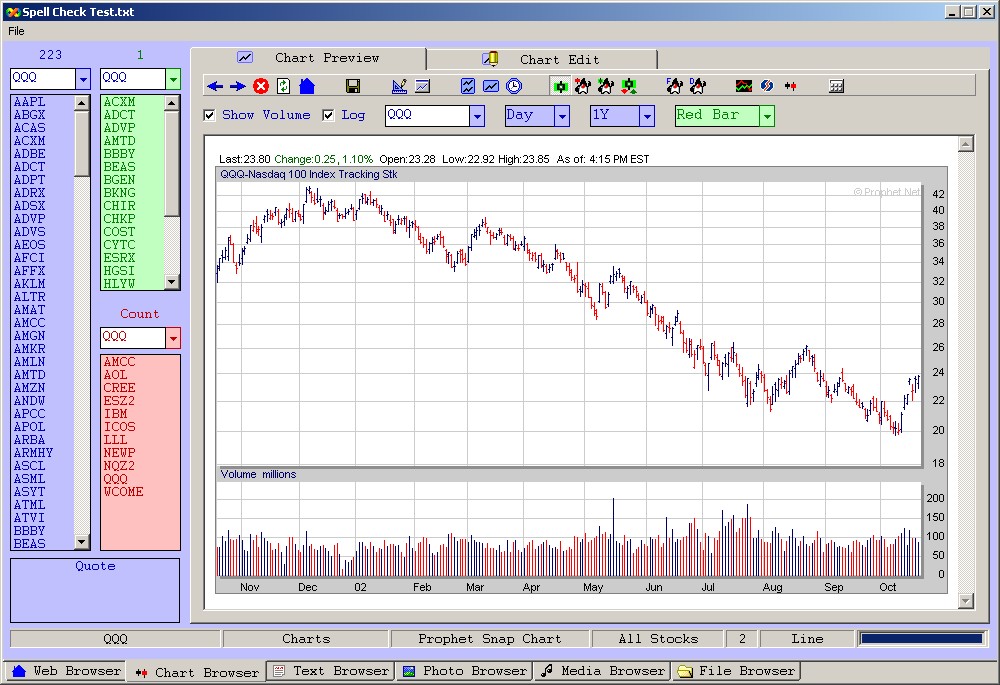The height and width of the screenshot is (685, 1000).
Task: Open the File menu
Action: (x=16, y=31)
